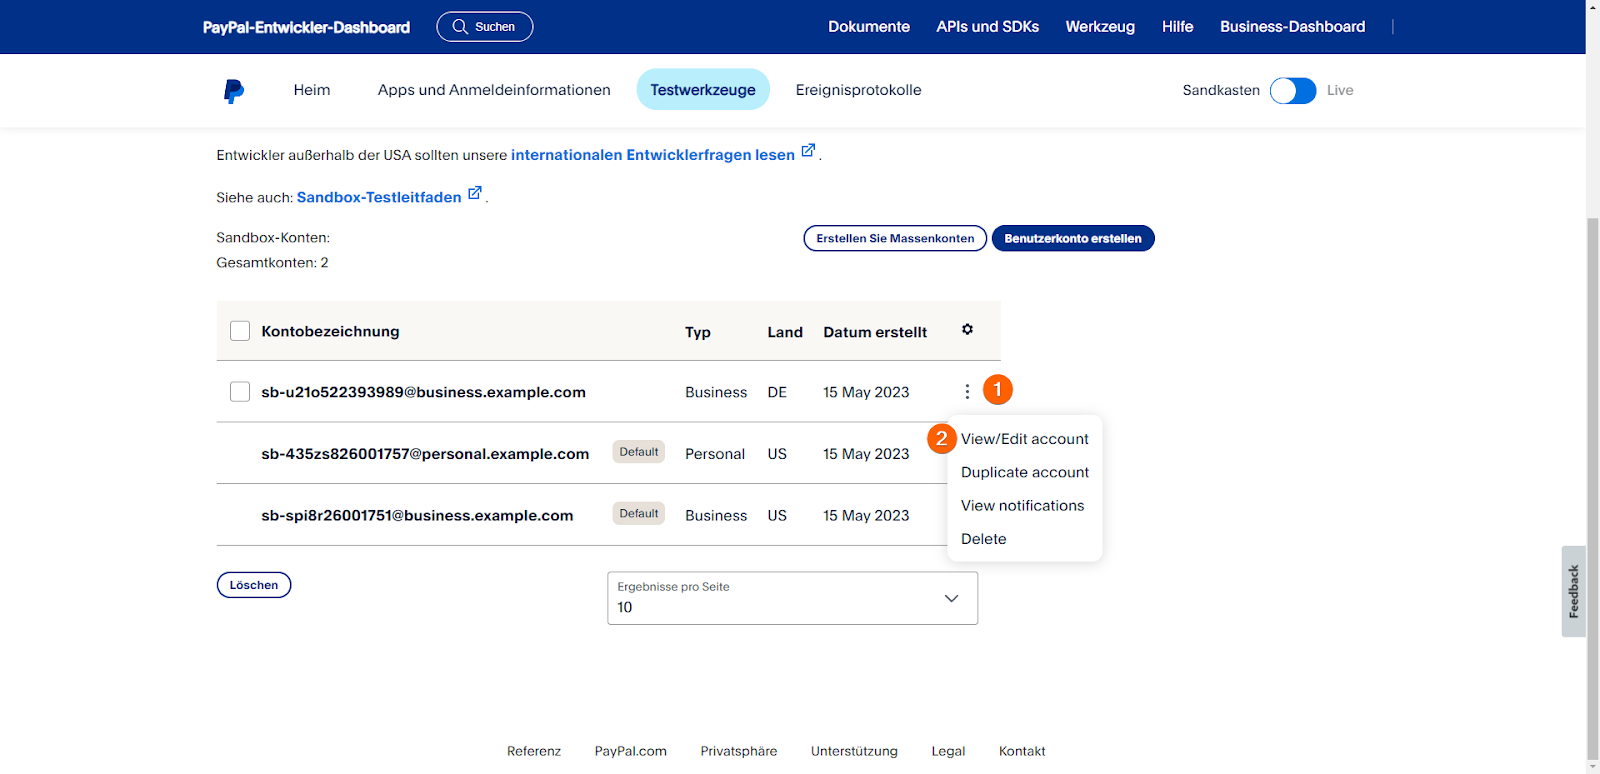Open the table column settings gear
Image resolution: width=1600 pixels, height=774 pixels.
(967, 329)
